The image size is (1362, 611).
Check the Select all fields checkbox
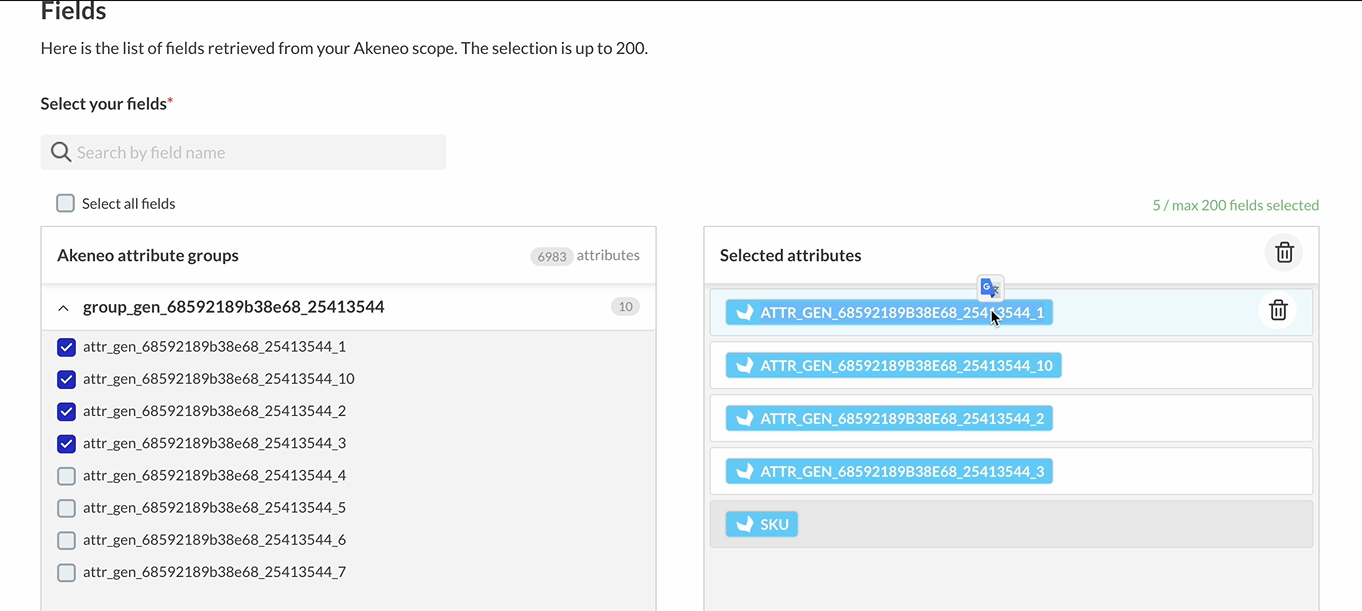[x=66, y=203]
